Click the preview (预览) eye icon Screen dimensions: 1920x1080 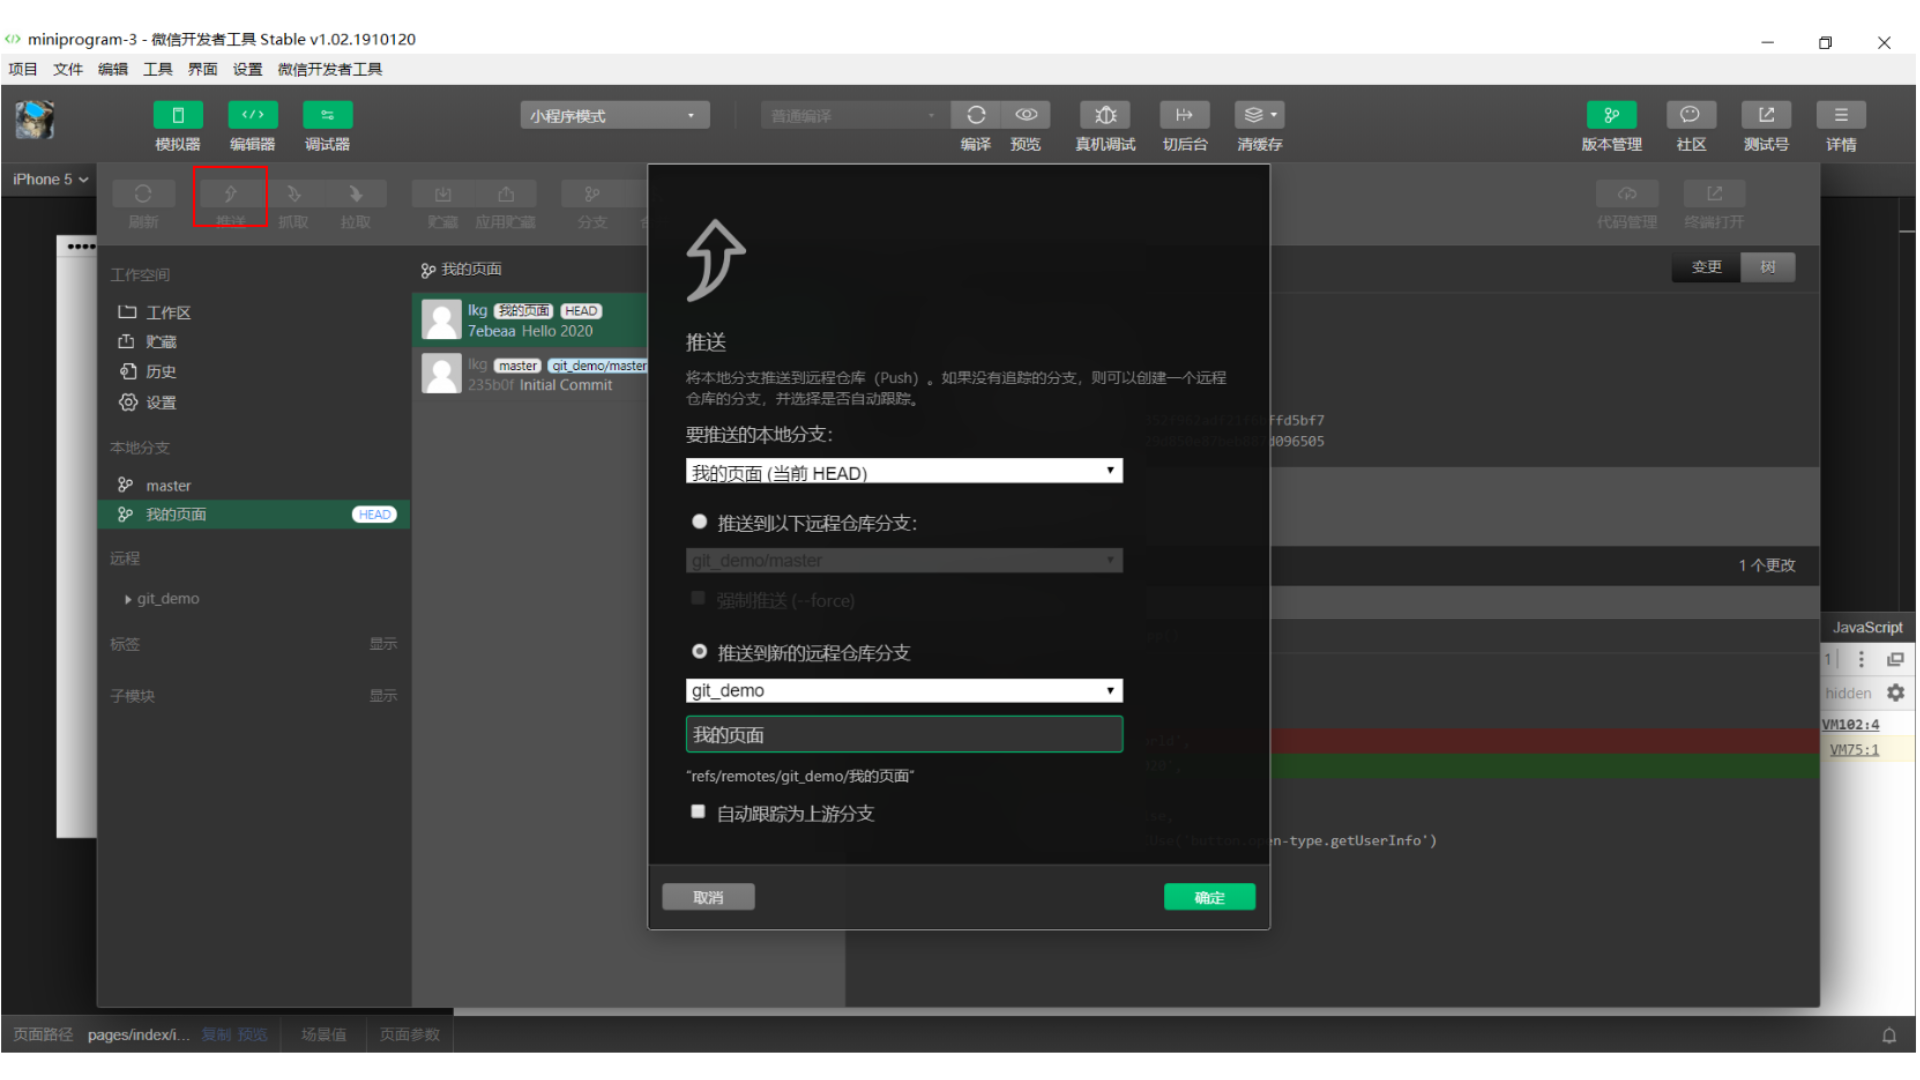[x=1026, y=115]
